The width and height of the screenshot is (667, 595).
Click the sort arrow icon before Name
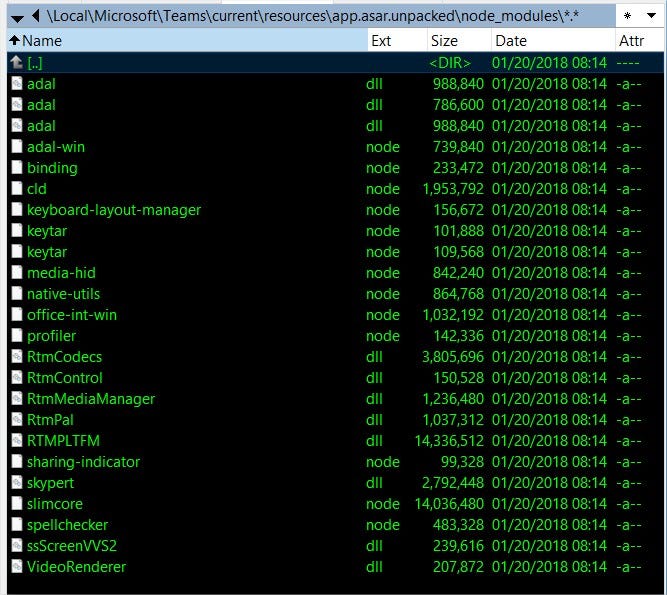[x=14, y=40]
